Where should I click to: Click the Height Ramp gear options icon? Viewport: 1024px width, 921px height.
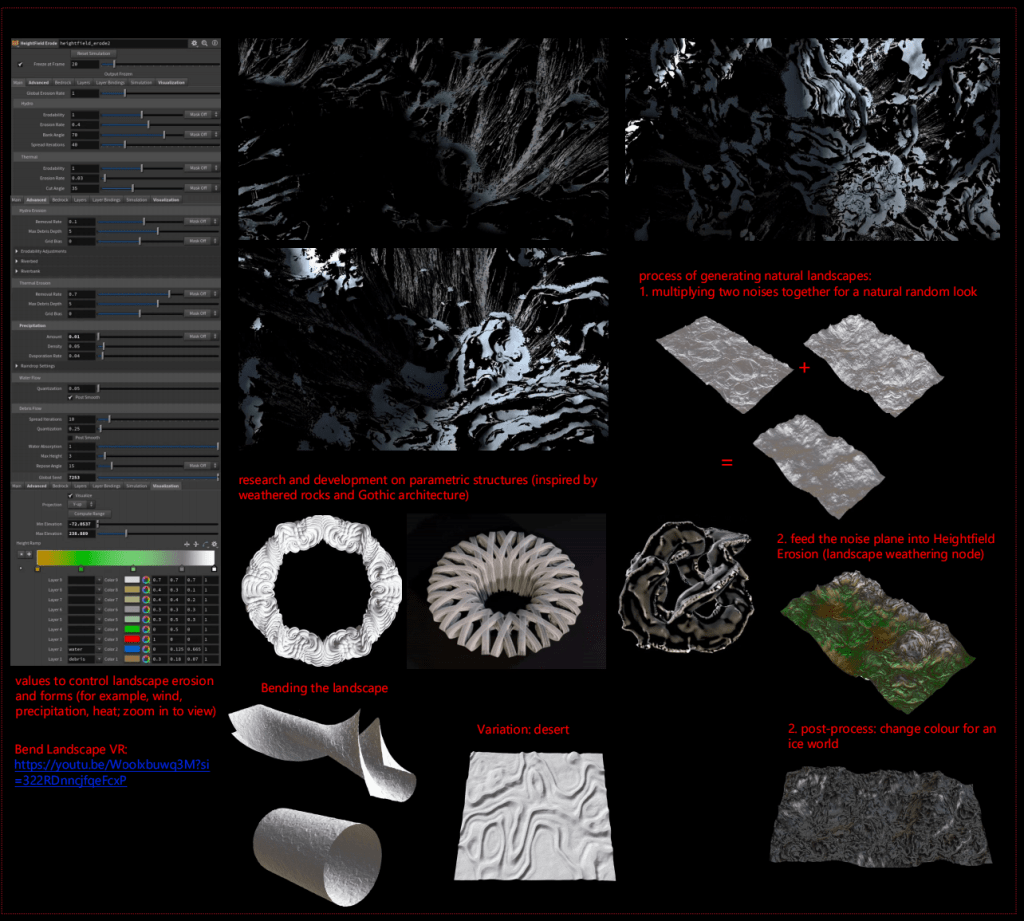(x=214, y=543)
